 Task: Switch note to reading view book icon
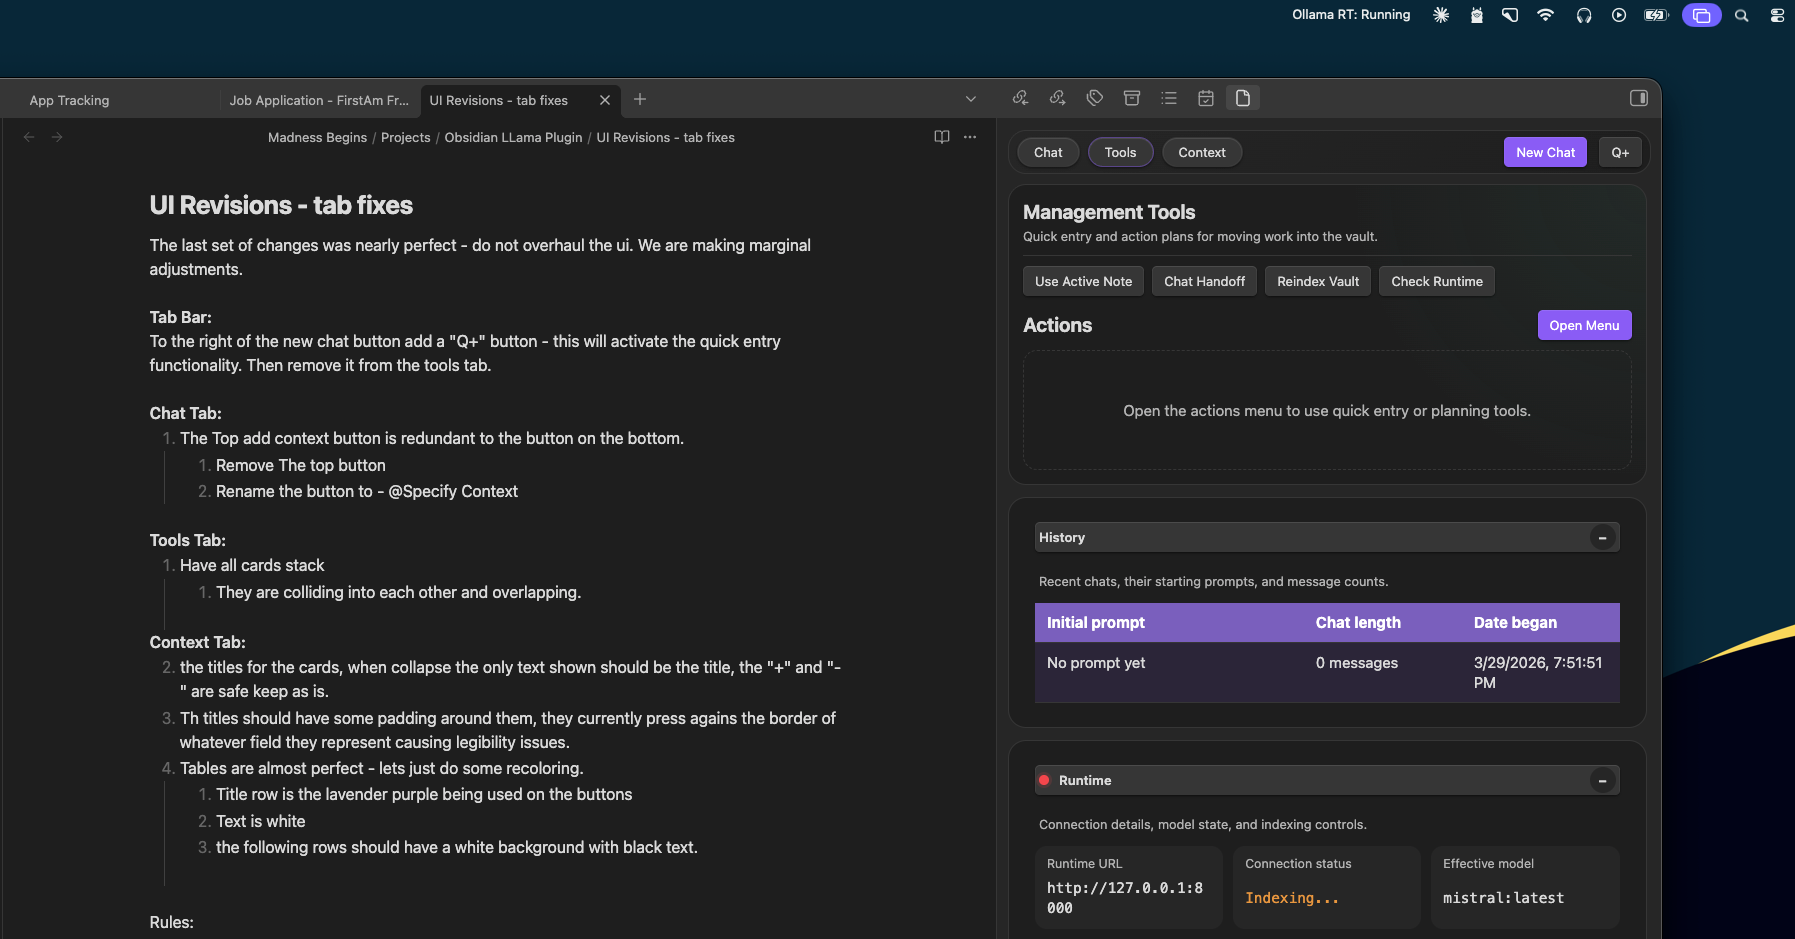pos(942,137)
